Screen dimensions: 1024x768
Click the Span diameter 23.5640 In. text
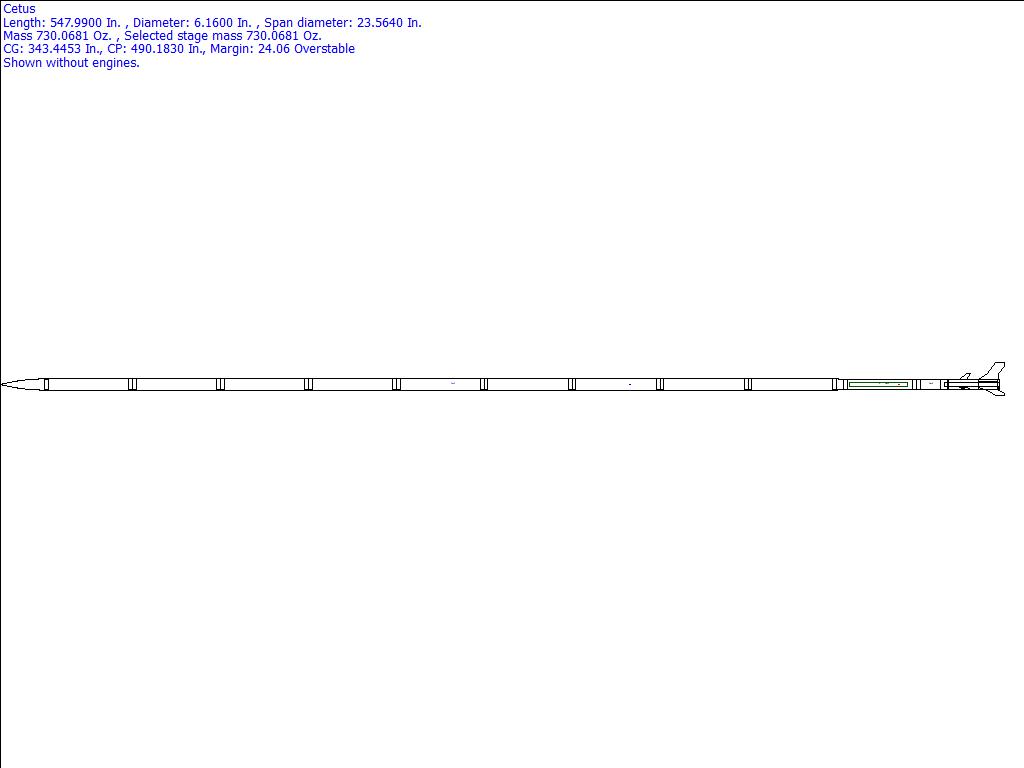pyautogui.click(x=342, y=22)
